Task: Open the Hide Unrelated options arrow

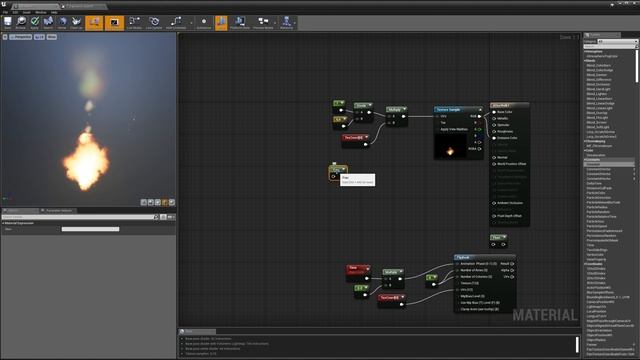Action: tap(191, 23)
